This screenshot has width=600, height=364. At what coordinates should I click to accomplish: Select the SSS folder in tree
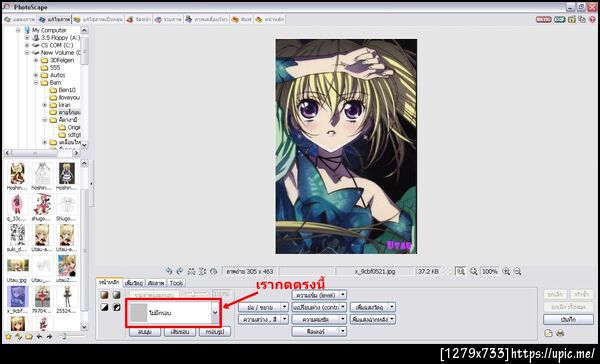[x=55, y=67]
